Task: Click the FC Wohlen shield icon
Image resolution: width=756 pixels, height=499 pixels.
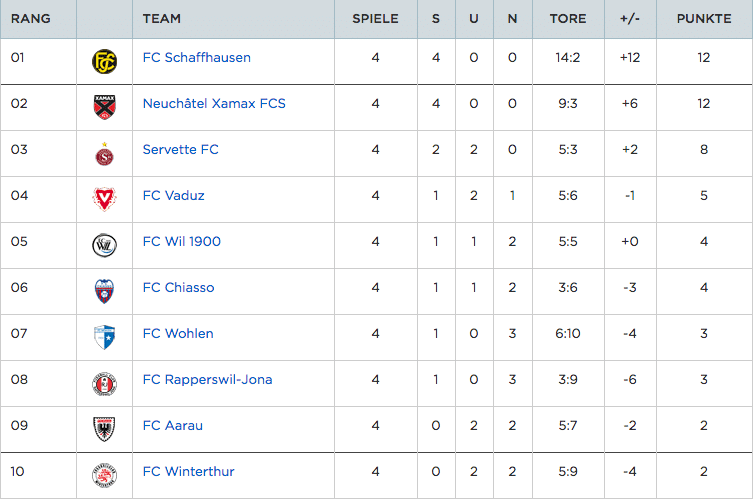Action: pyautogui.click(x=104, y=337)
